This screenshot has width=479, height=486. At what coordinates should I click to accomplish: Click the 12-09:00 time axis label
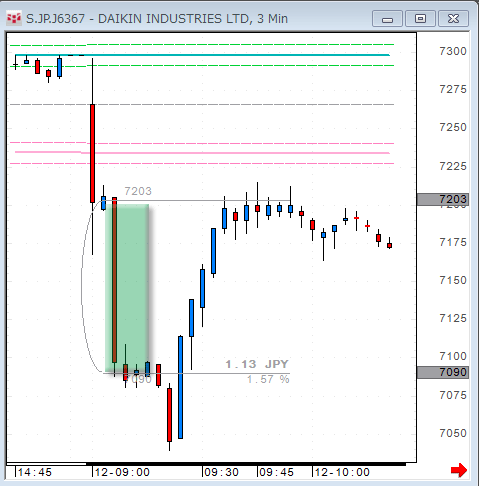click(x=122, y=472)
